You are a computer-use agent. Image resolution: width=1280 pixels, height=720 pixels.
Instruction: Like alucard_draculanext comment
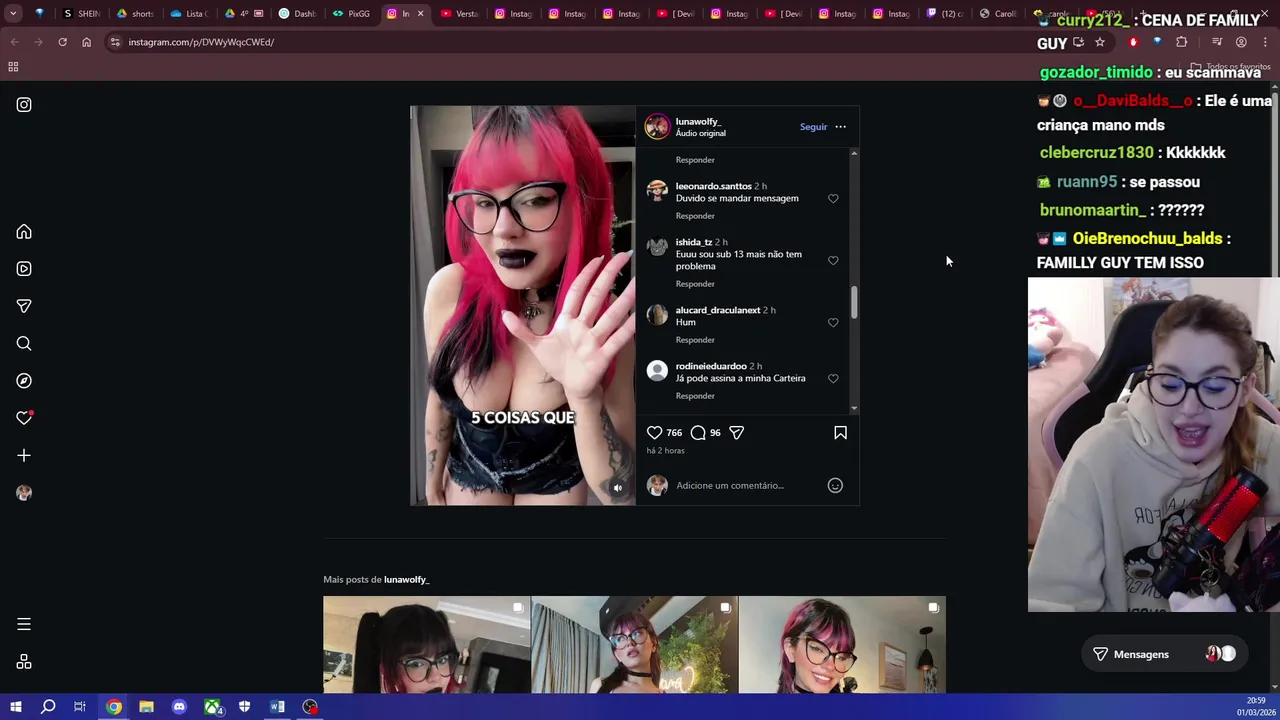(x=833, y=323)
